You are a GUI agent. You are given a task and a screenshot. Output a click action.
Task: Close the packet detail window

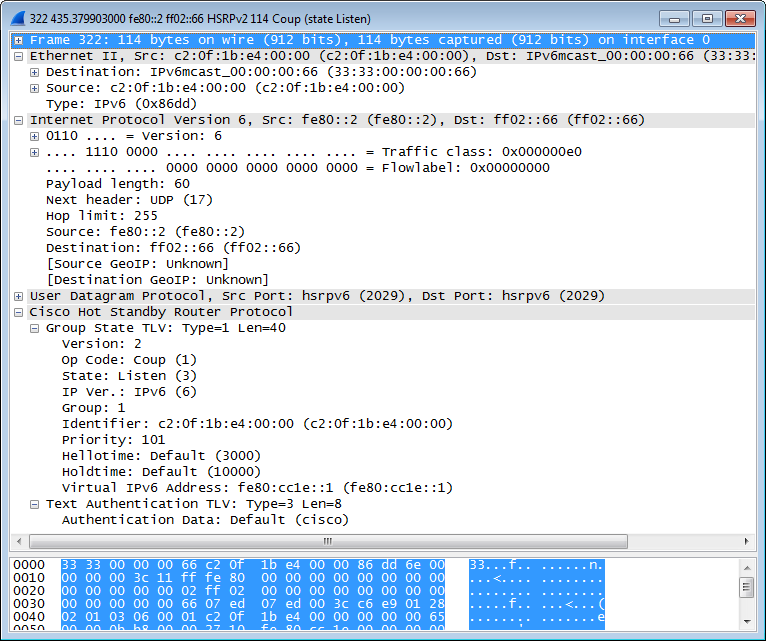click(740, 19)
